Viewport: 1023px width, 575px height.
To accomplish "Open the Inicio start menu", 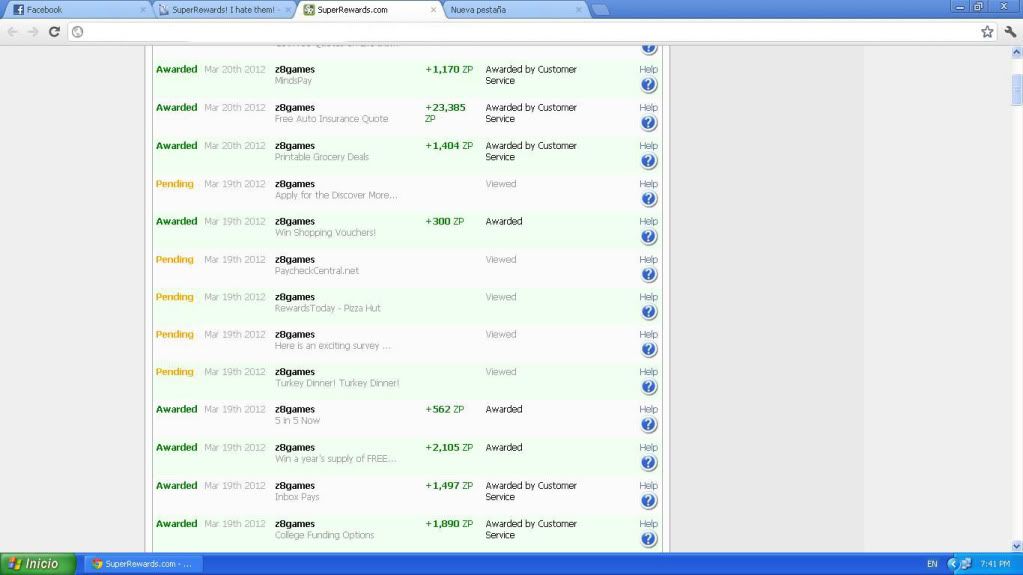I will point(37,564).
